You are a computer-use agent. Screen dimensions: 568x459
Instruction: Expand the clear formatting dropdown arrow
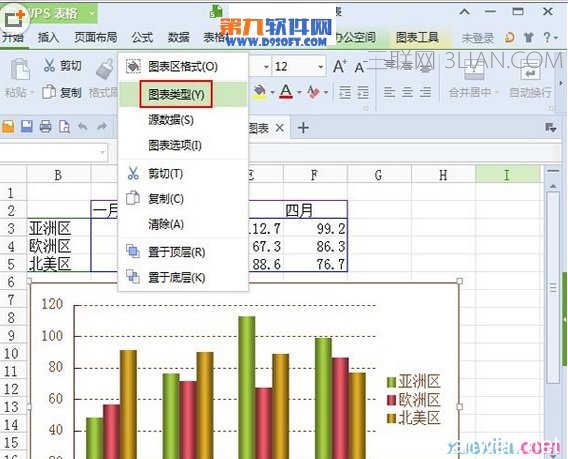[x=326, y=92]
